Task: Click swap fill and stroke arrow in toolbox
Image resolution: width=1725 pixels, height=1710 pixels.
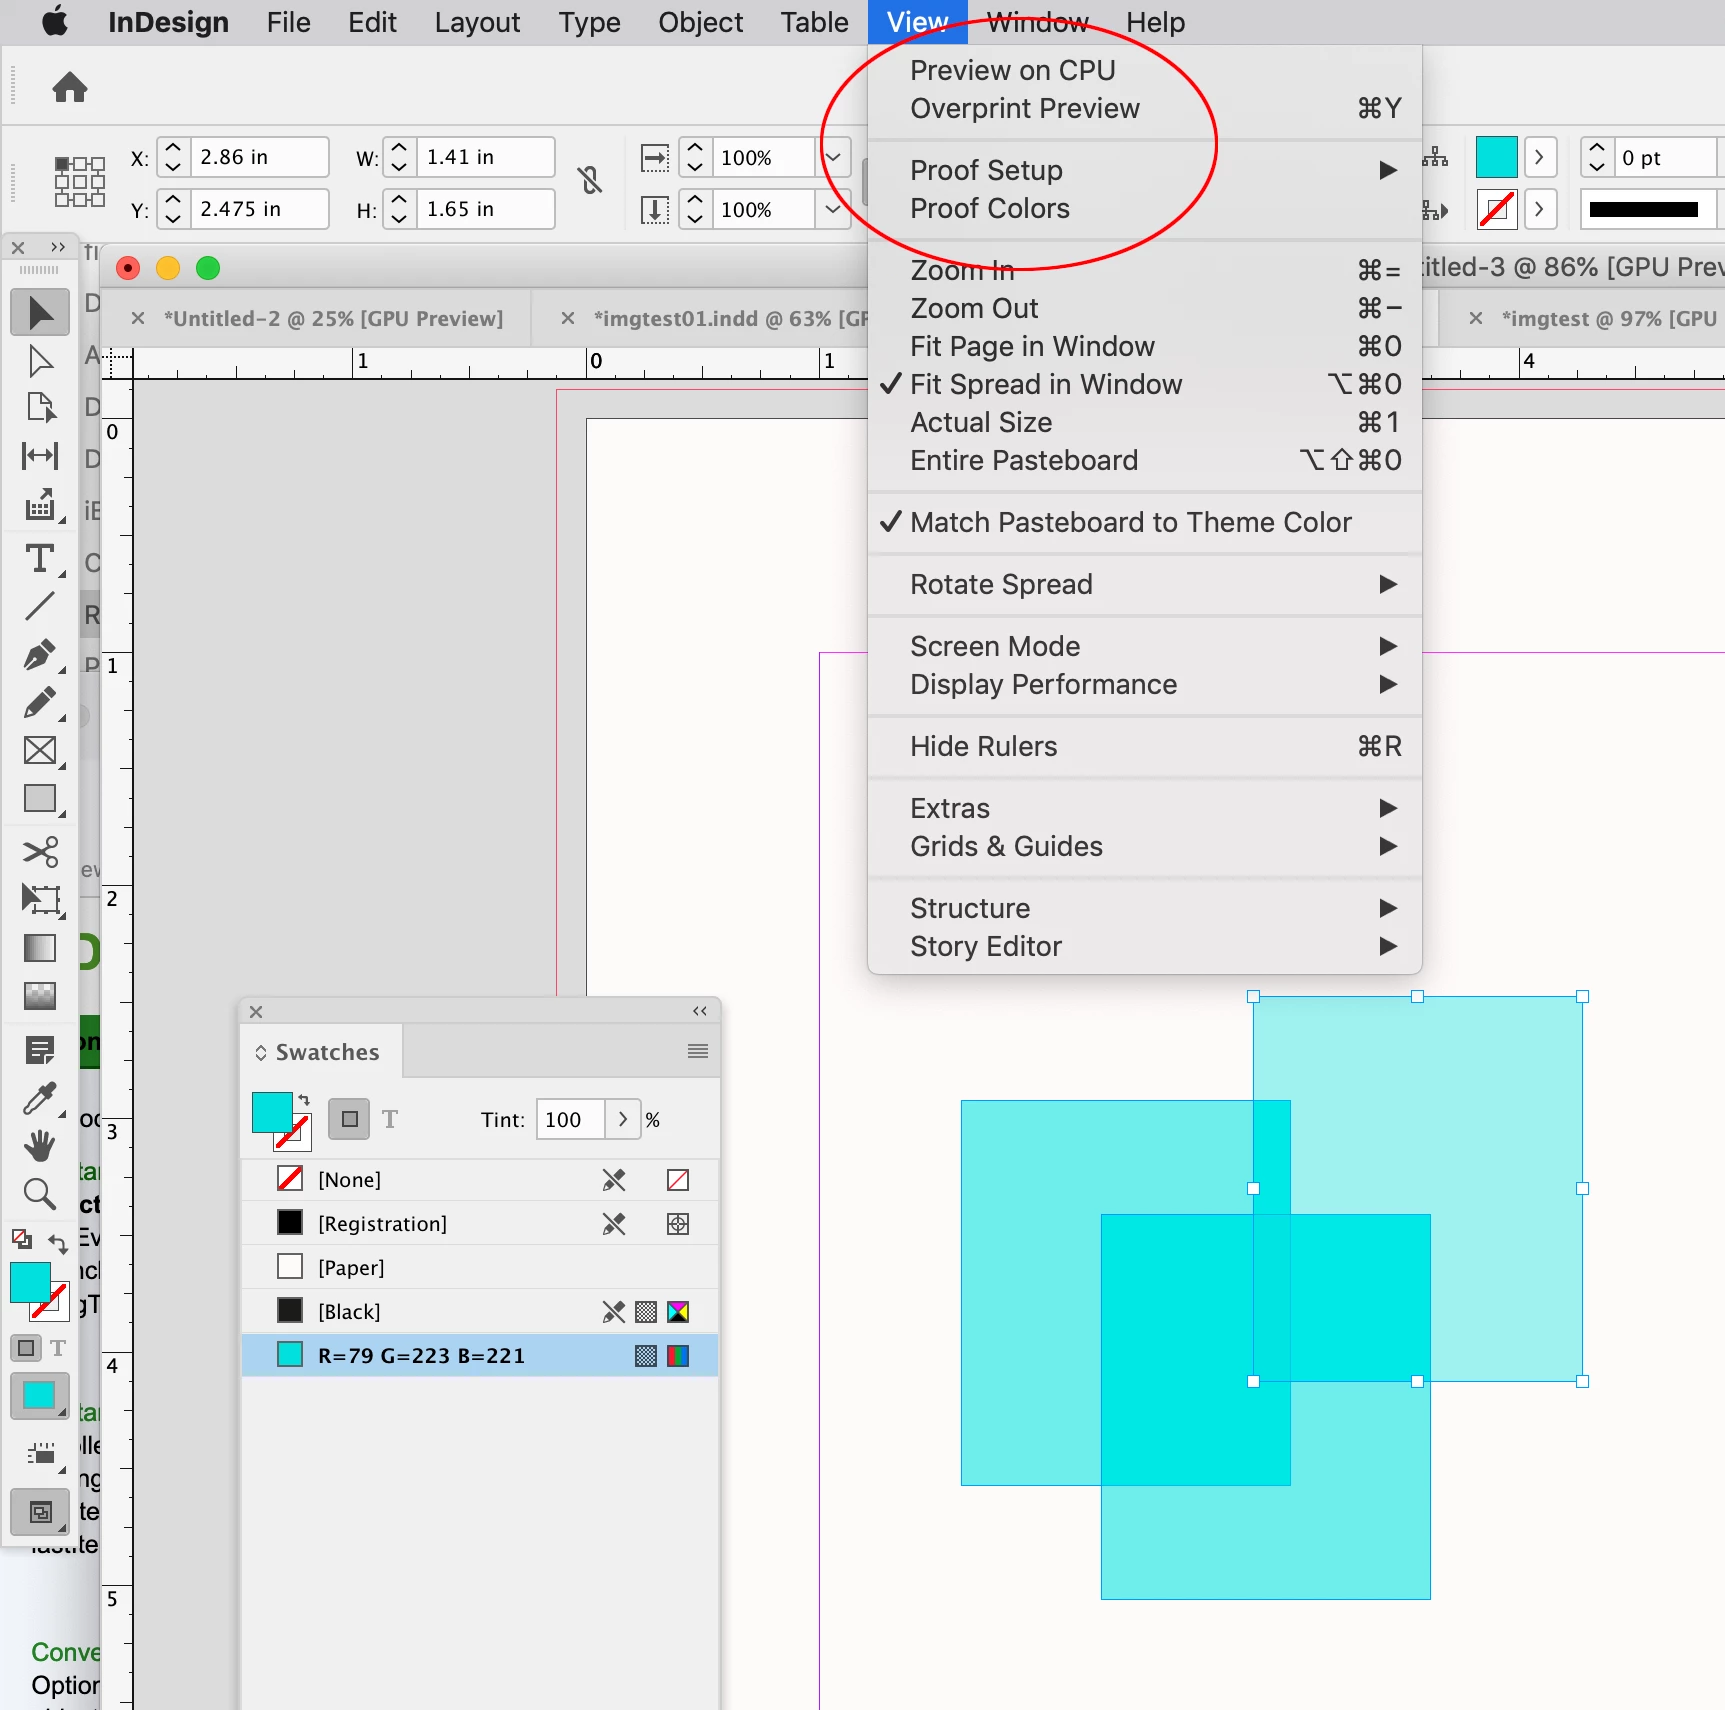Action: point(58,1243)
